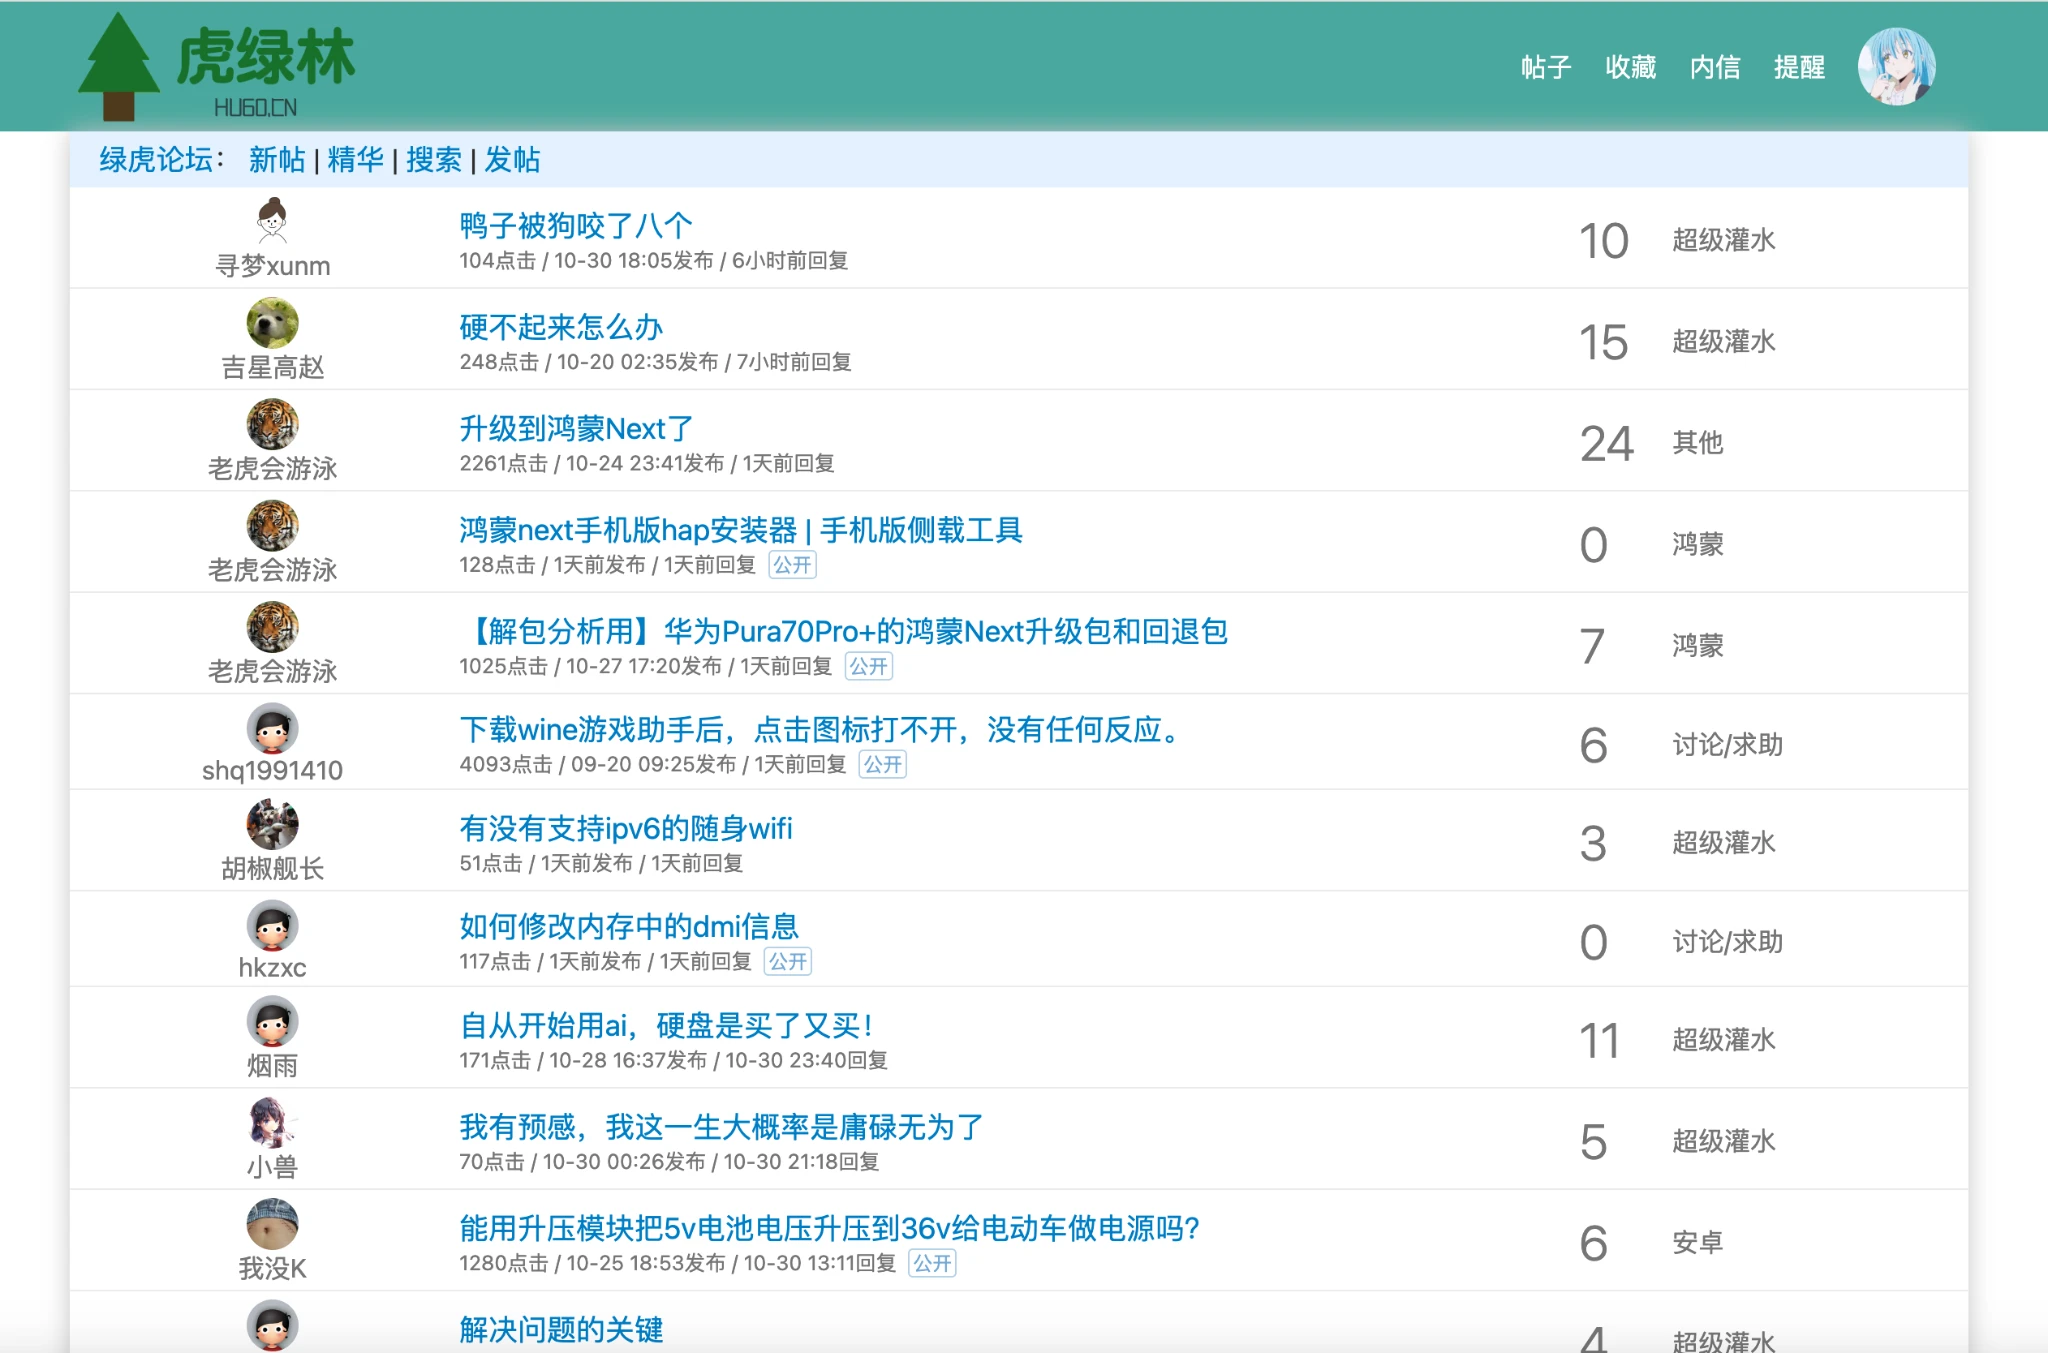Open the 帖子 header menu

coord(1546,67)
